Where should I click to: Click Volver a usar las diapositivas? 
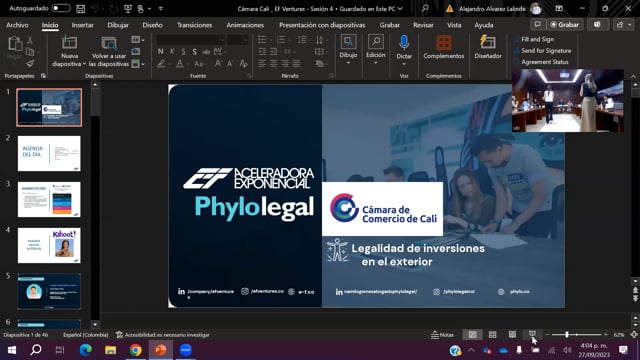pyautogui.click(x=109, y=52)
